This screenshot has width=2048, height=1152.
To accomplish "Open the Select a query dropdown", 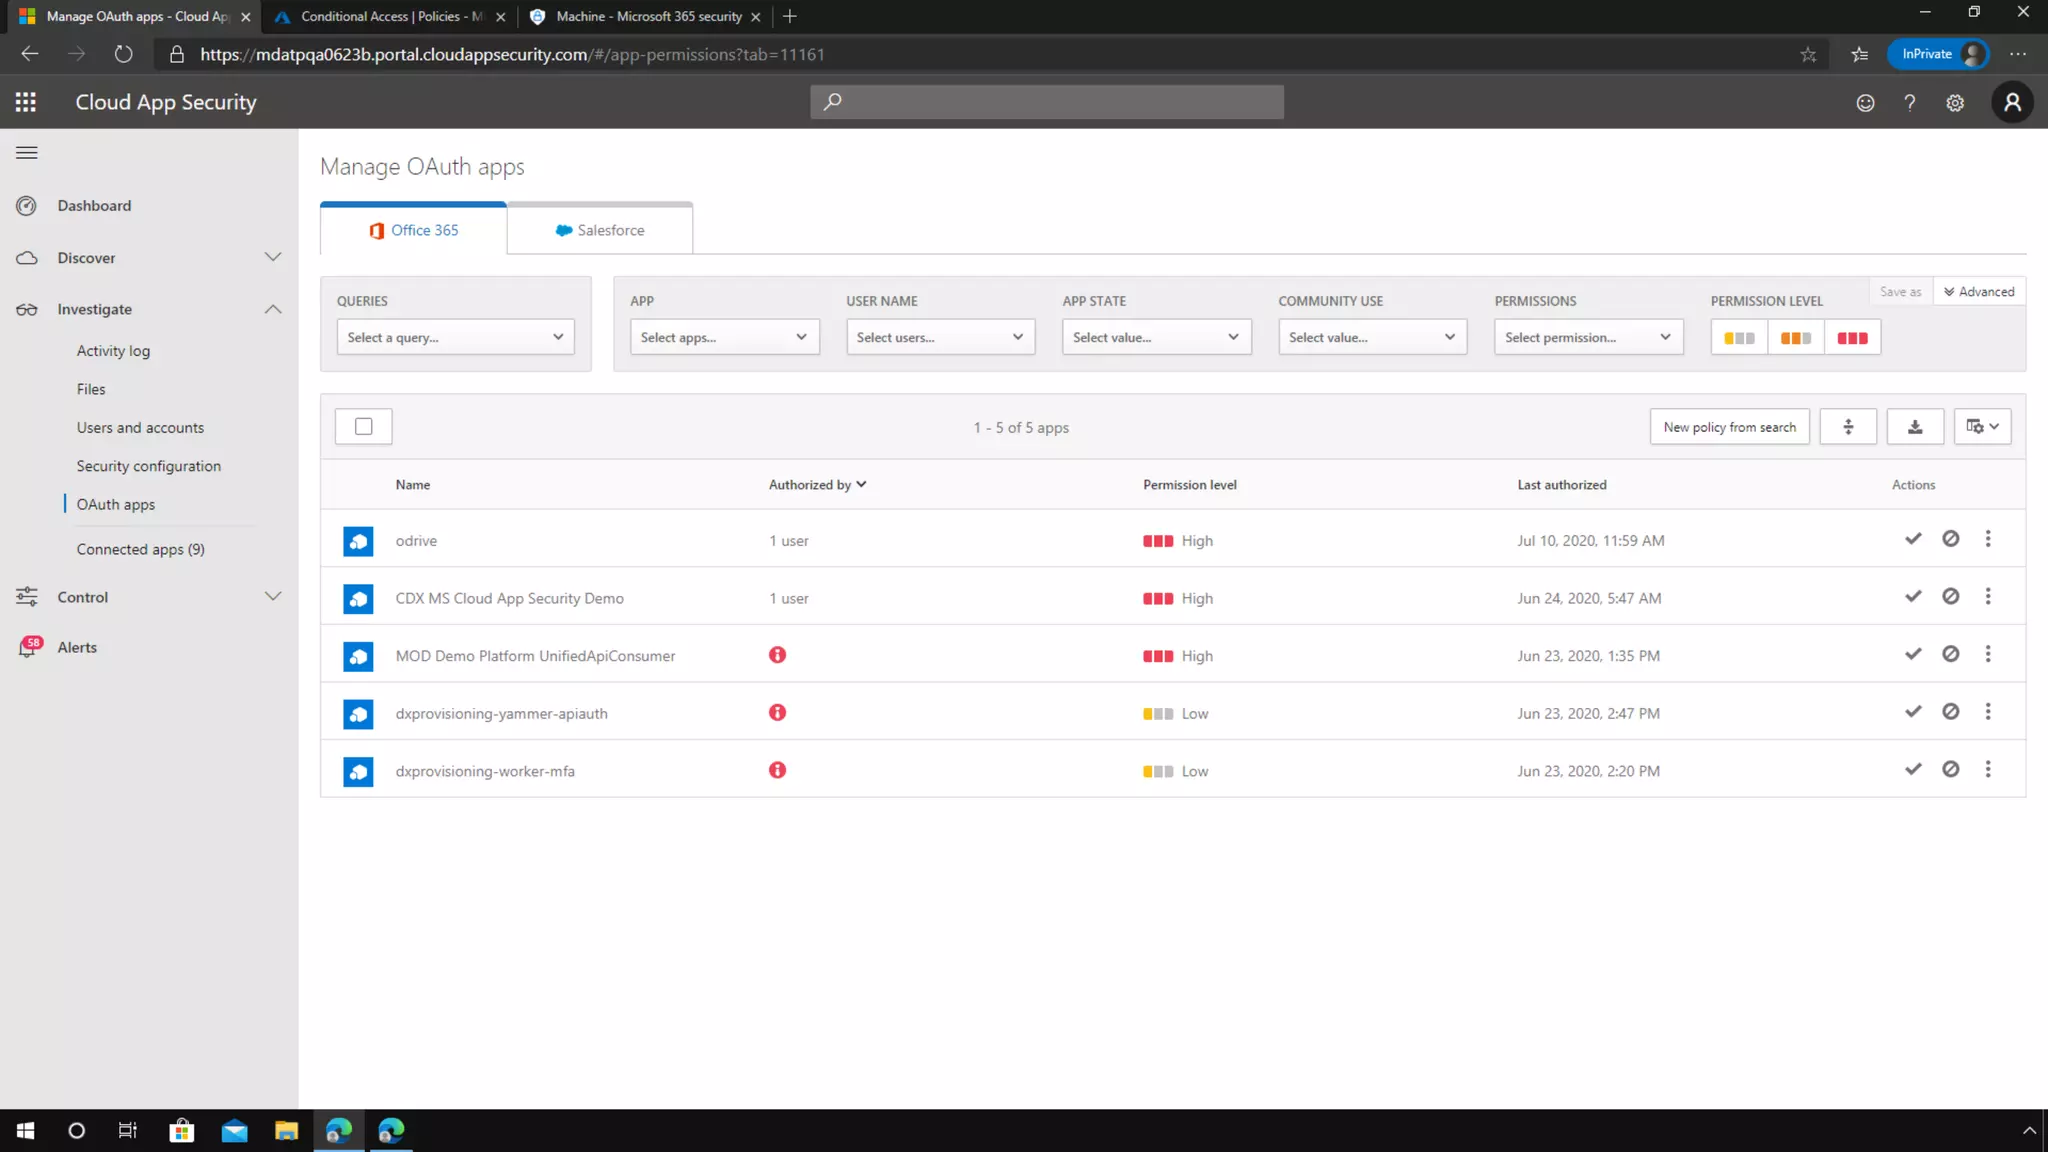I will 455,338.
